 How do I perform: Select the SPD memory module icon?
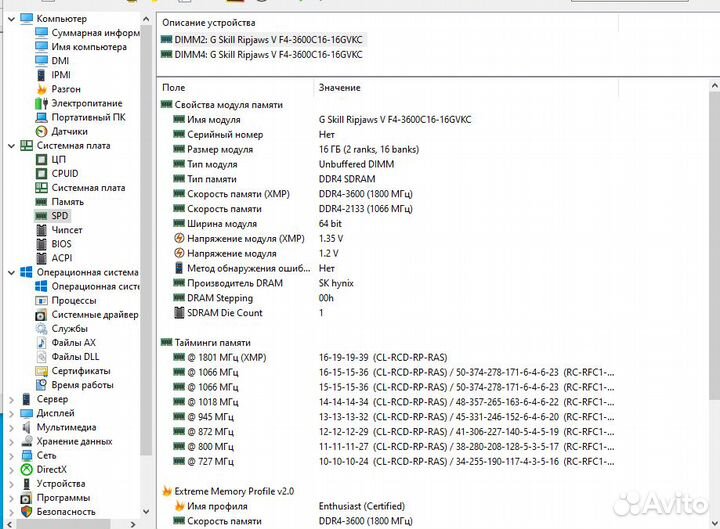[x=41, y=216]
